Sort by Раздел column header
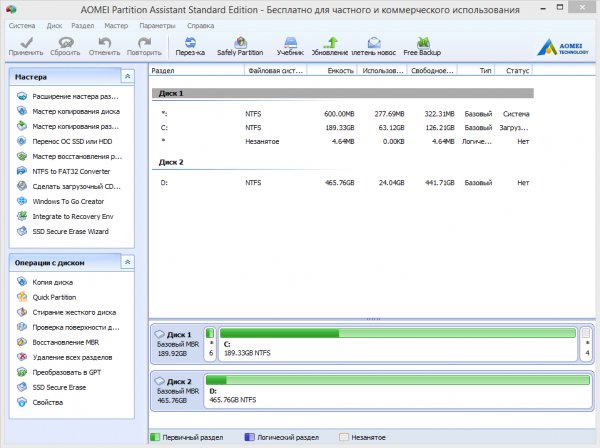The image size is (600, 448). click(x=197, y=70)
